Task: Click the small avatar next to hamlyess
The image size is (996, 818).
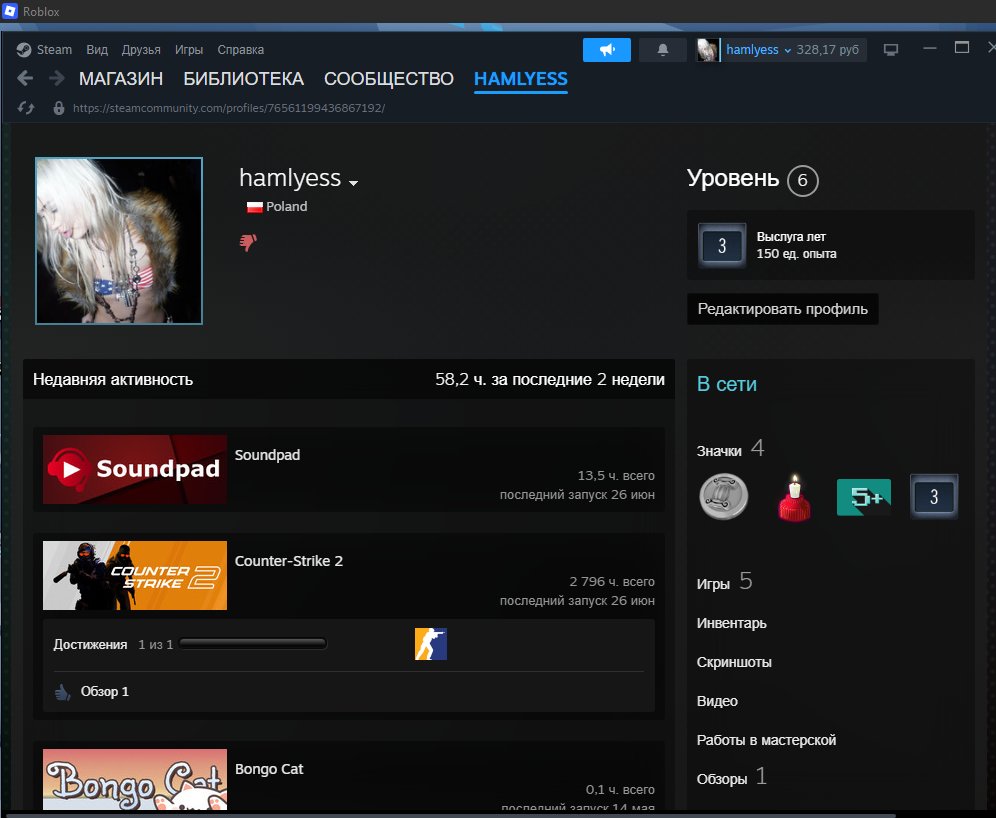Action: 708,50
